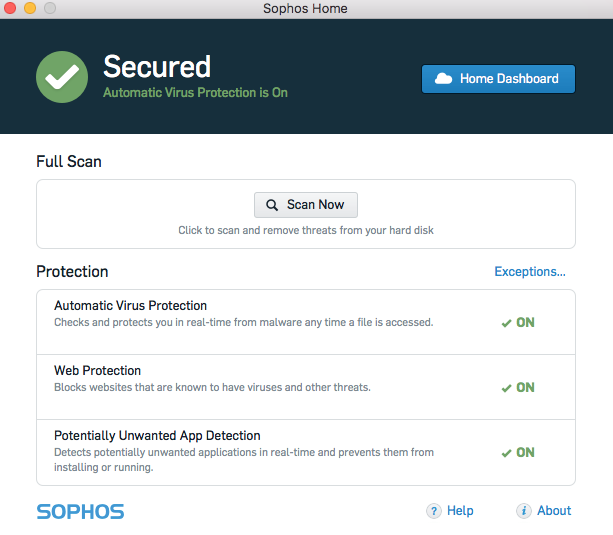This screenshot has height=535, width=613.
Task: Click the question mark Help icon
Action: click(434, 511)
